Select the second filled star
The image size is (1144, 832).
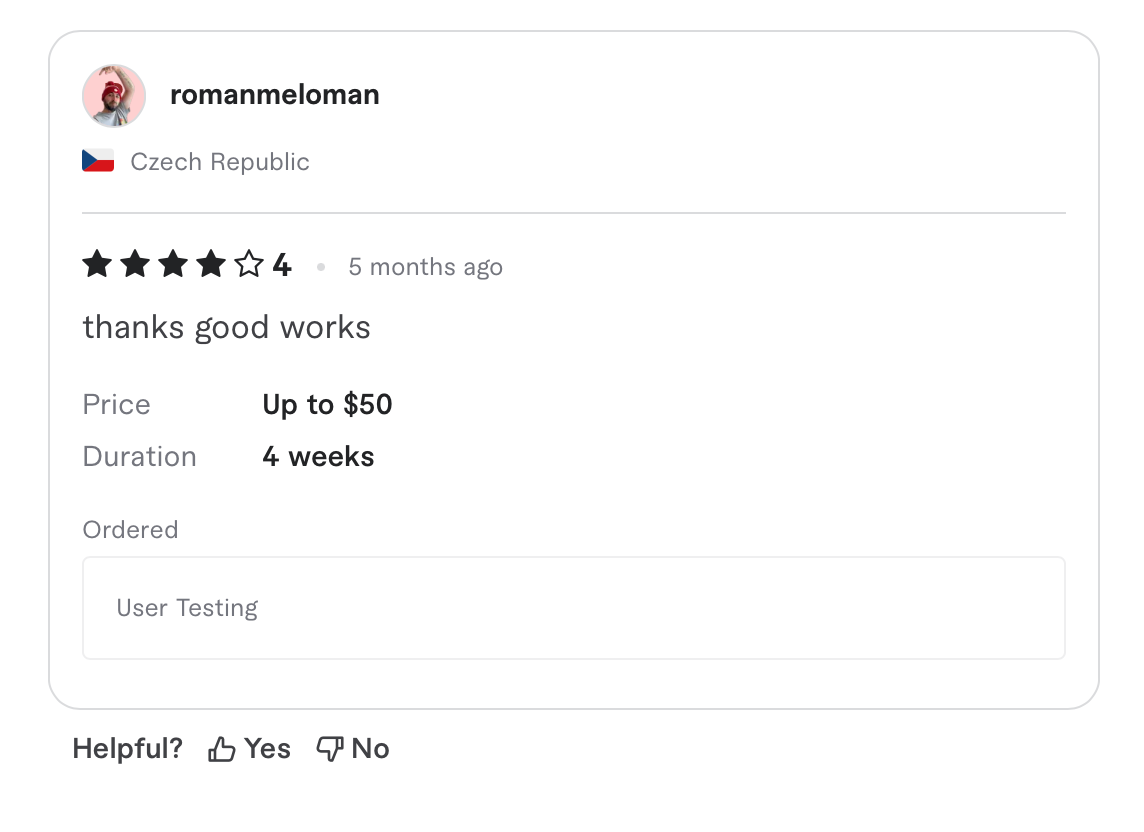pyautogui.click(x=134, y=264)
